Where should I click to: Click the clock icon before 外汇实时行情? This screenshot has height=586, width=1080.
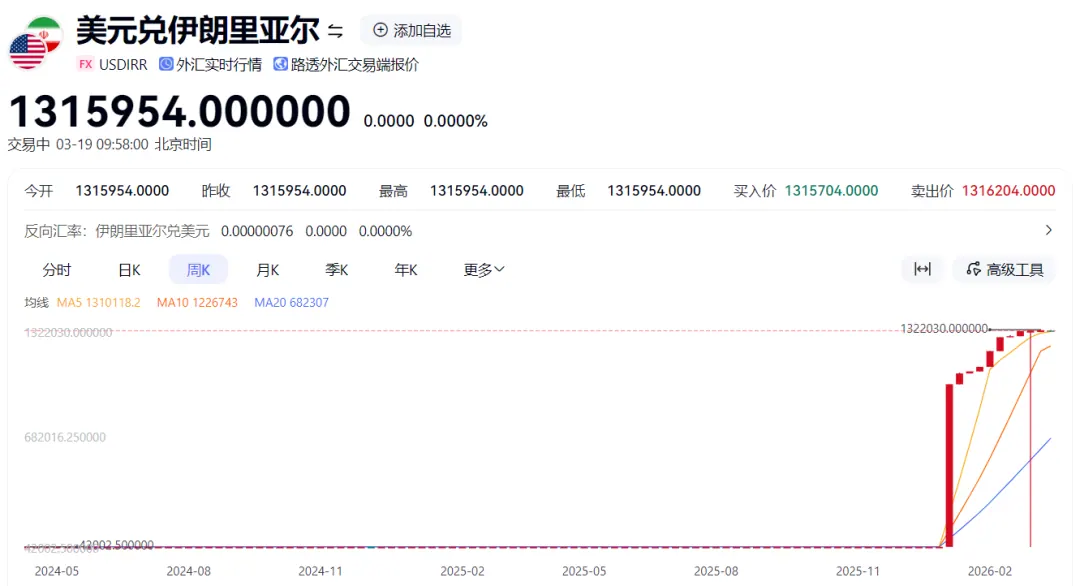[x=166, y=64]
